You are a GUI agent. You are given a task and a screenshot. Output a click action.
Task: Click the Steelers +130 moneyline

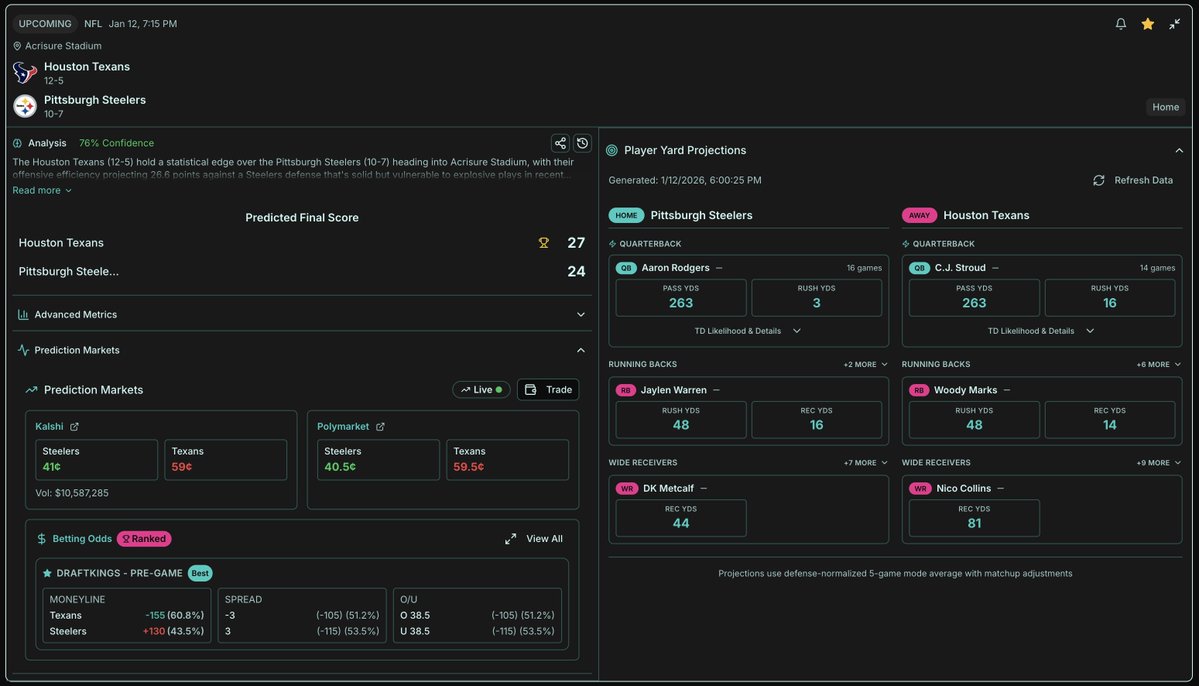point(127,632)
